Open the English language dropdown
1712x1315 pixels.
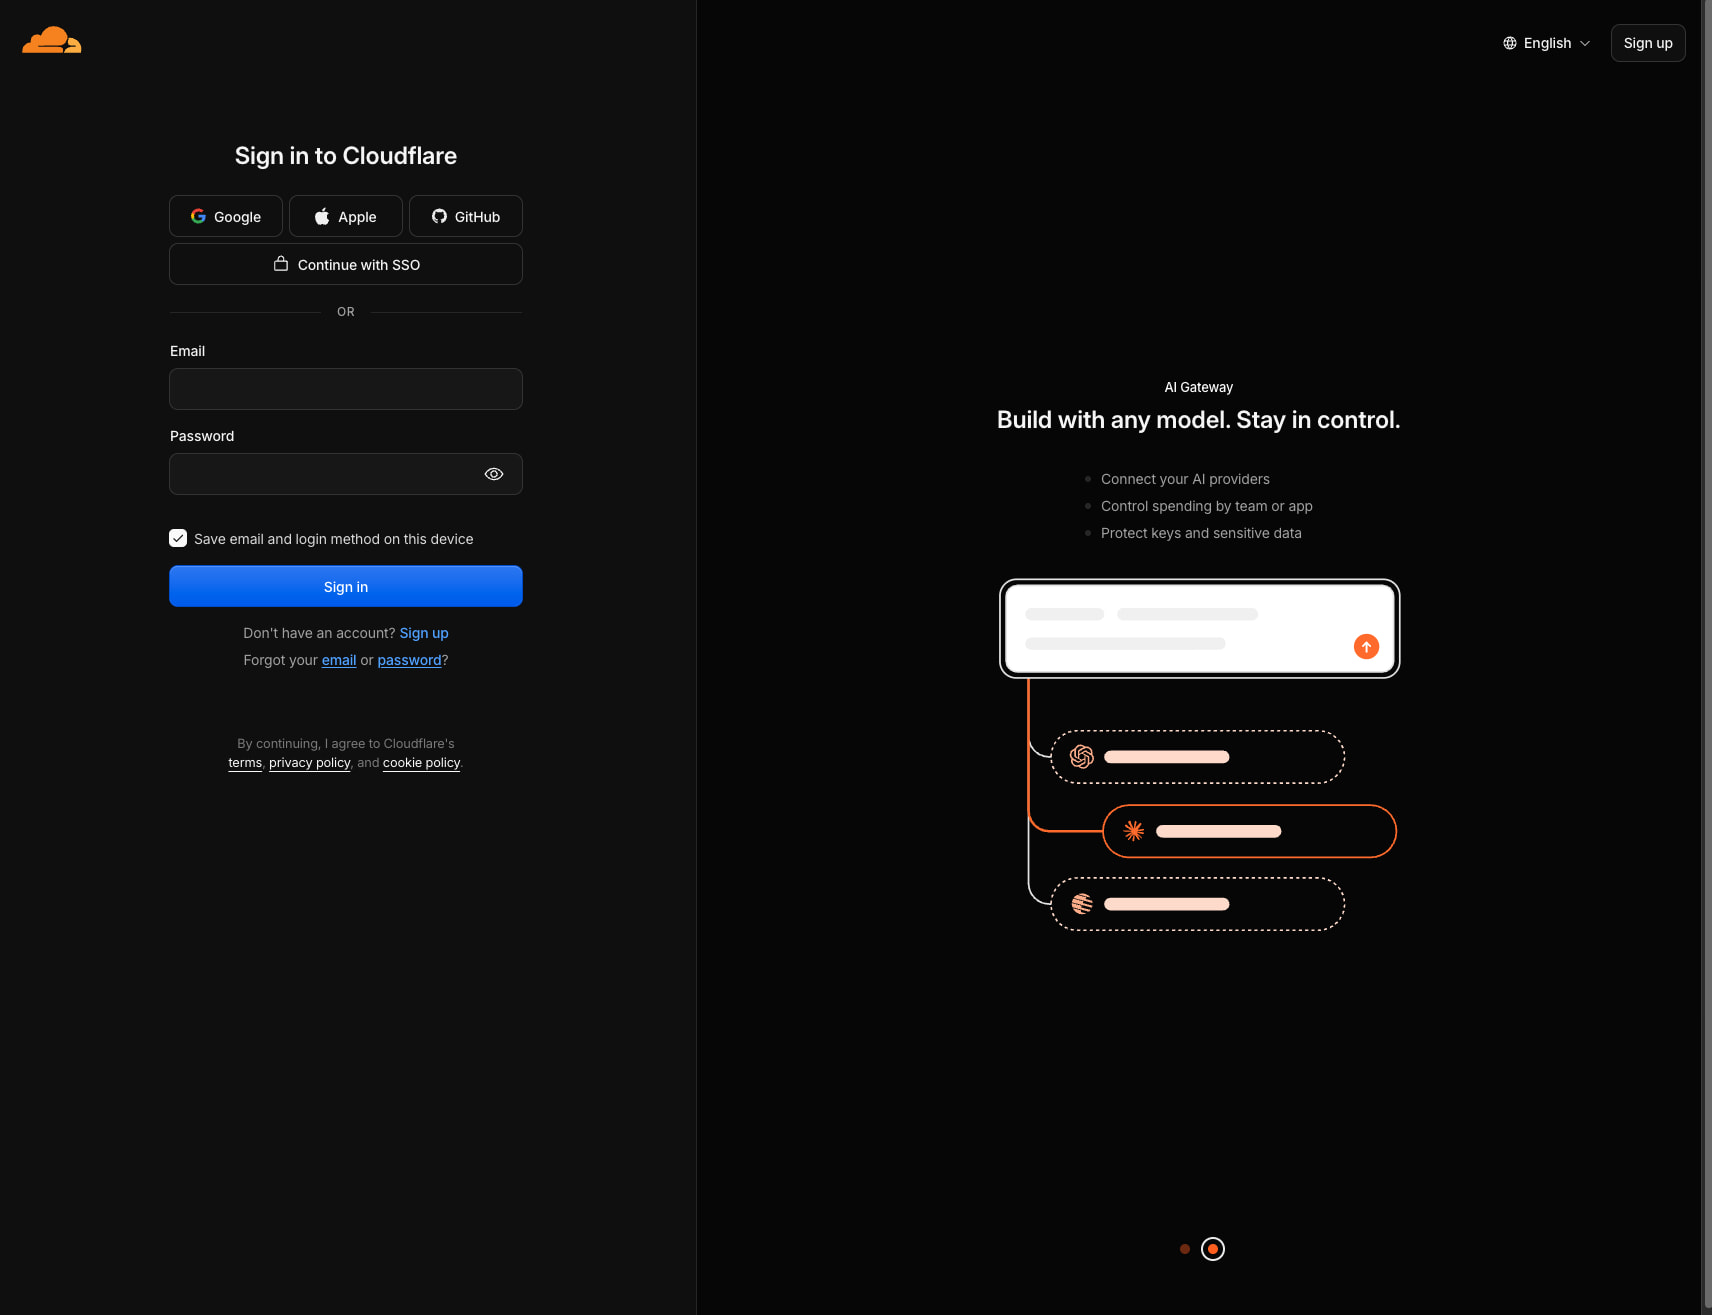1546,43
